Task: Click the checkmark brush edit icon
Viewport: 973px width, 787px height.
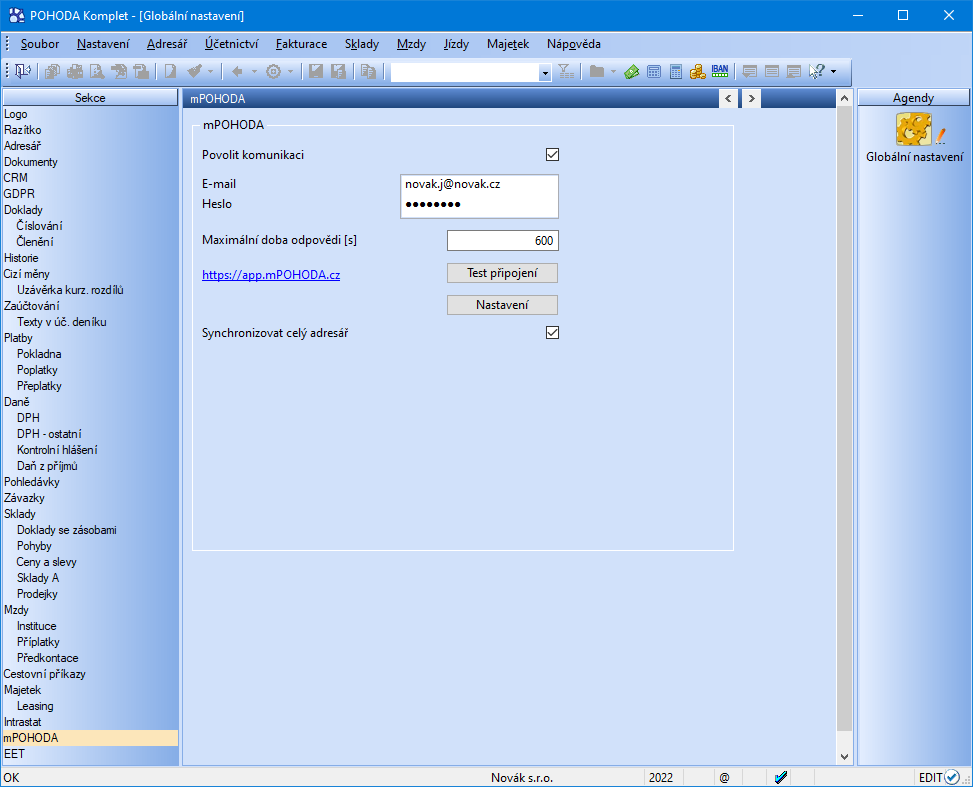Action: (195, 71)
